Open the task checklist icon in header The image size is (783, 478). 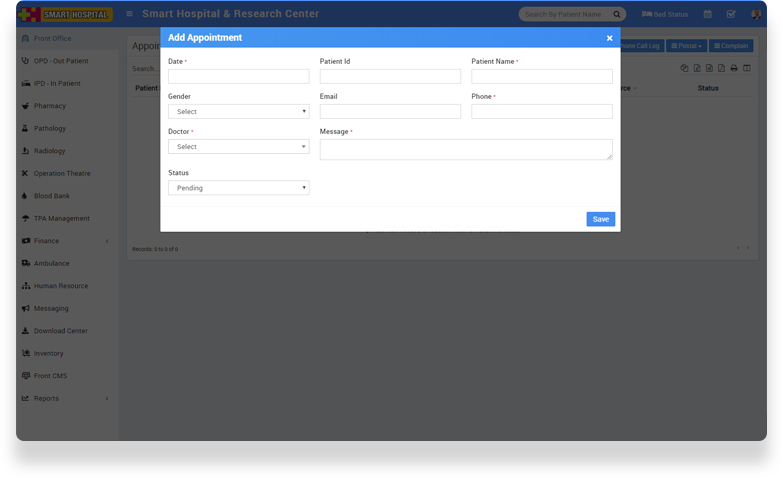[731, 14]
